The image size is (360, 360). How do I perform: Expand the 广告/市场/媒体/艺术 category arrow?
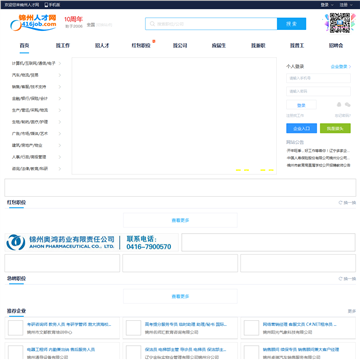pos(60,133)
